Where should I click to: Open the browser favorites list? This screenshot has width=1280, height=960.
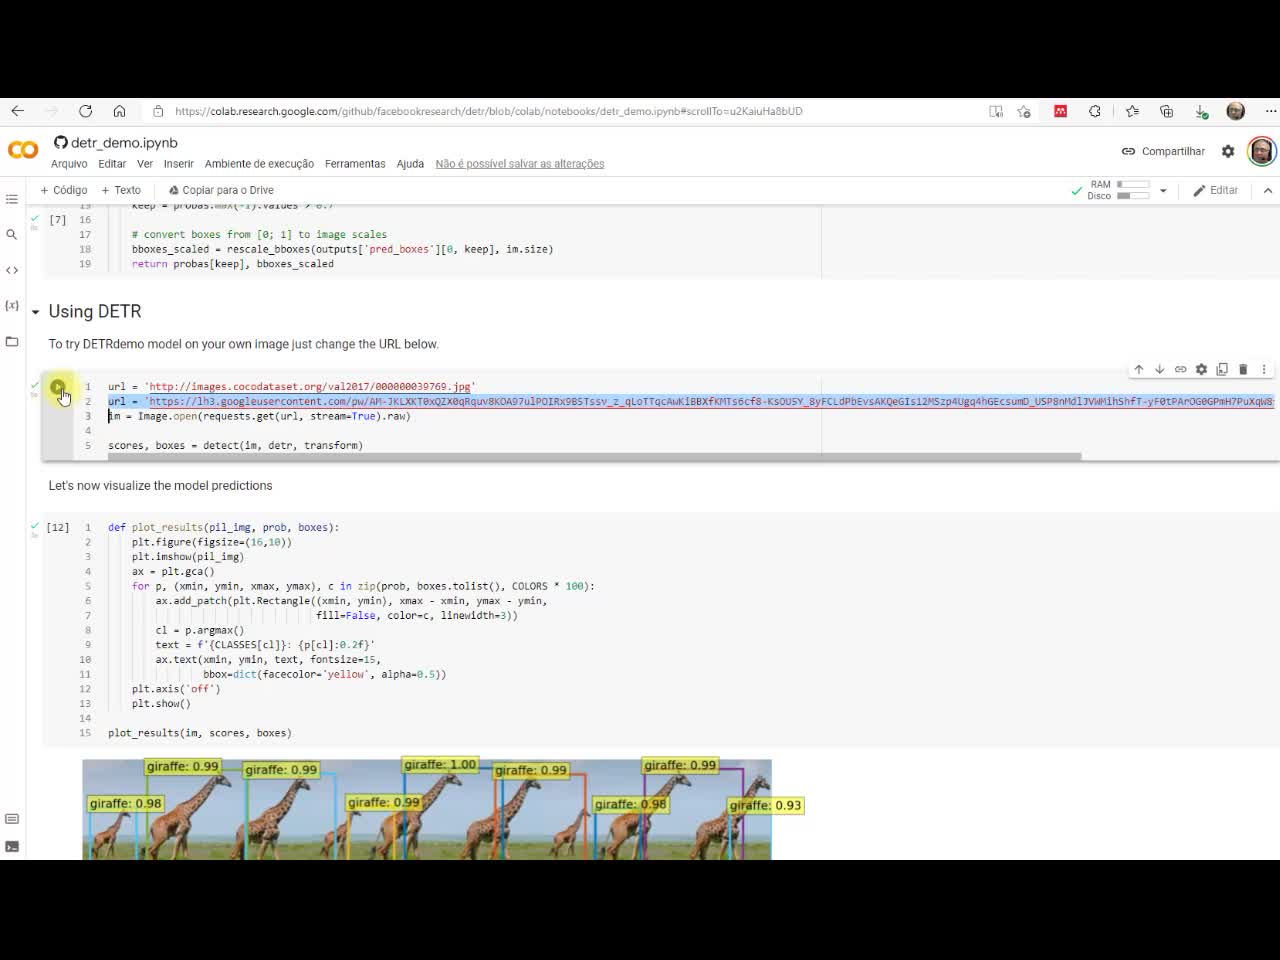pyautogui.click(x=1132, y=111)
